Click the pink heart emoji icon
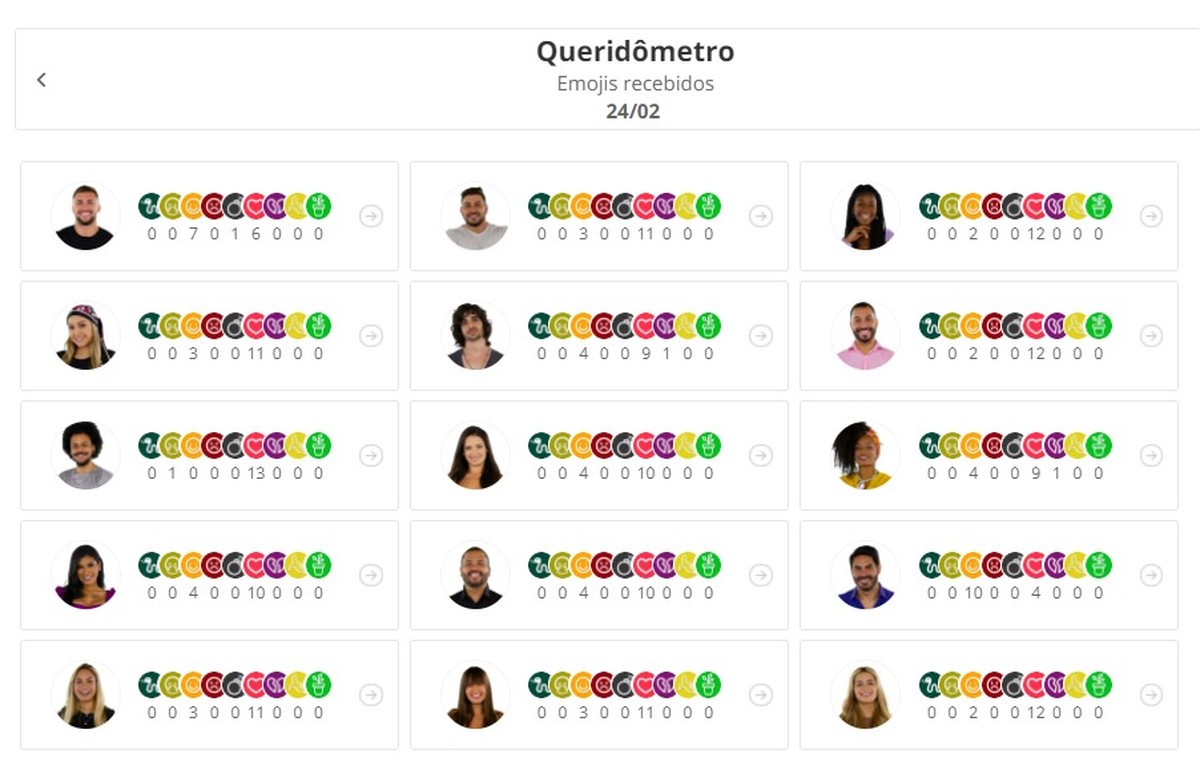The image size is (1200, 782). 253,207
